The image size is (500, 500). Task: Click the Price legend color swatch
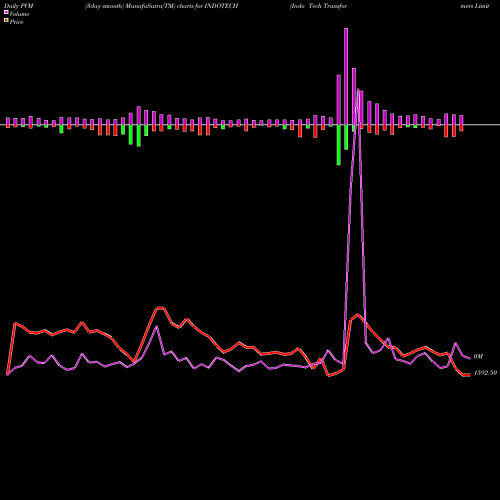click(6, 20)
